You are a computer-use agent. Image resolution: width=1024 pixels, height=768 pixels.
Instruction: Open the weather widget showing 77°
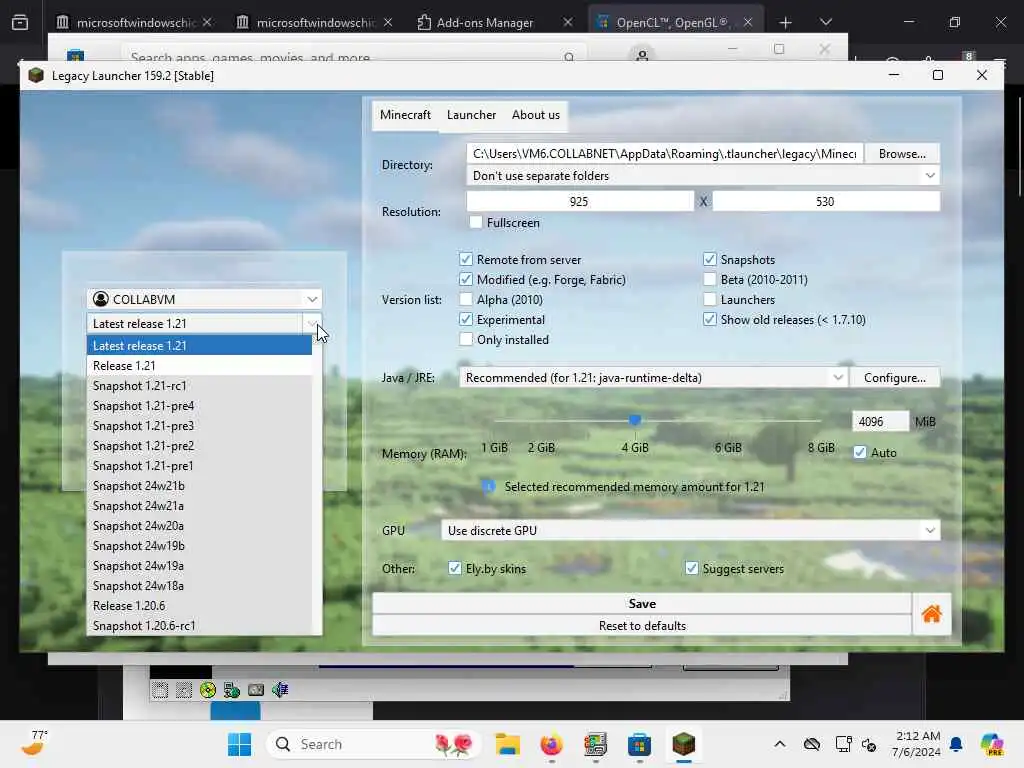34,743
